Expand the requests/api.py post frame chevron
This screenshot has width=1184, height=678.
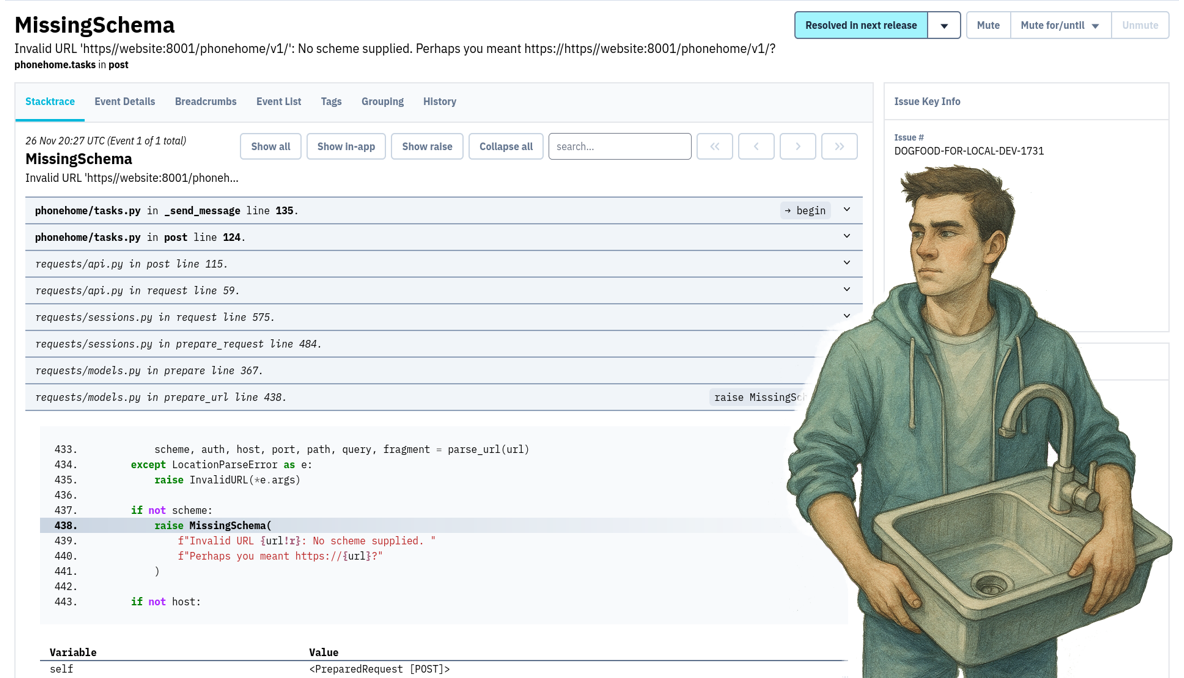tap(845, 263)
